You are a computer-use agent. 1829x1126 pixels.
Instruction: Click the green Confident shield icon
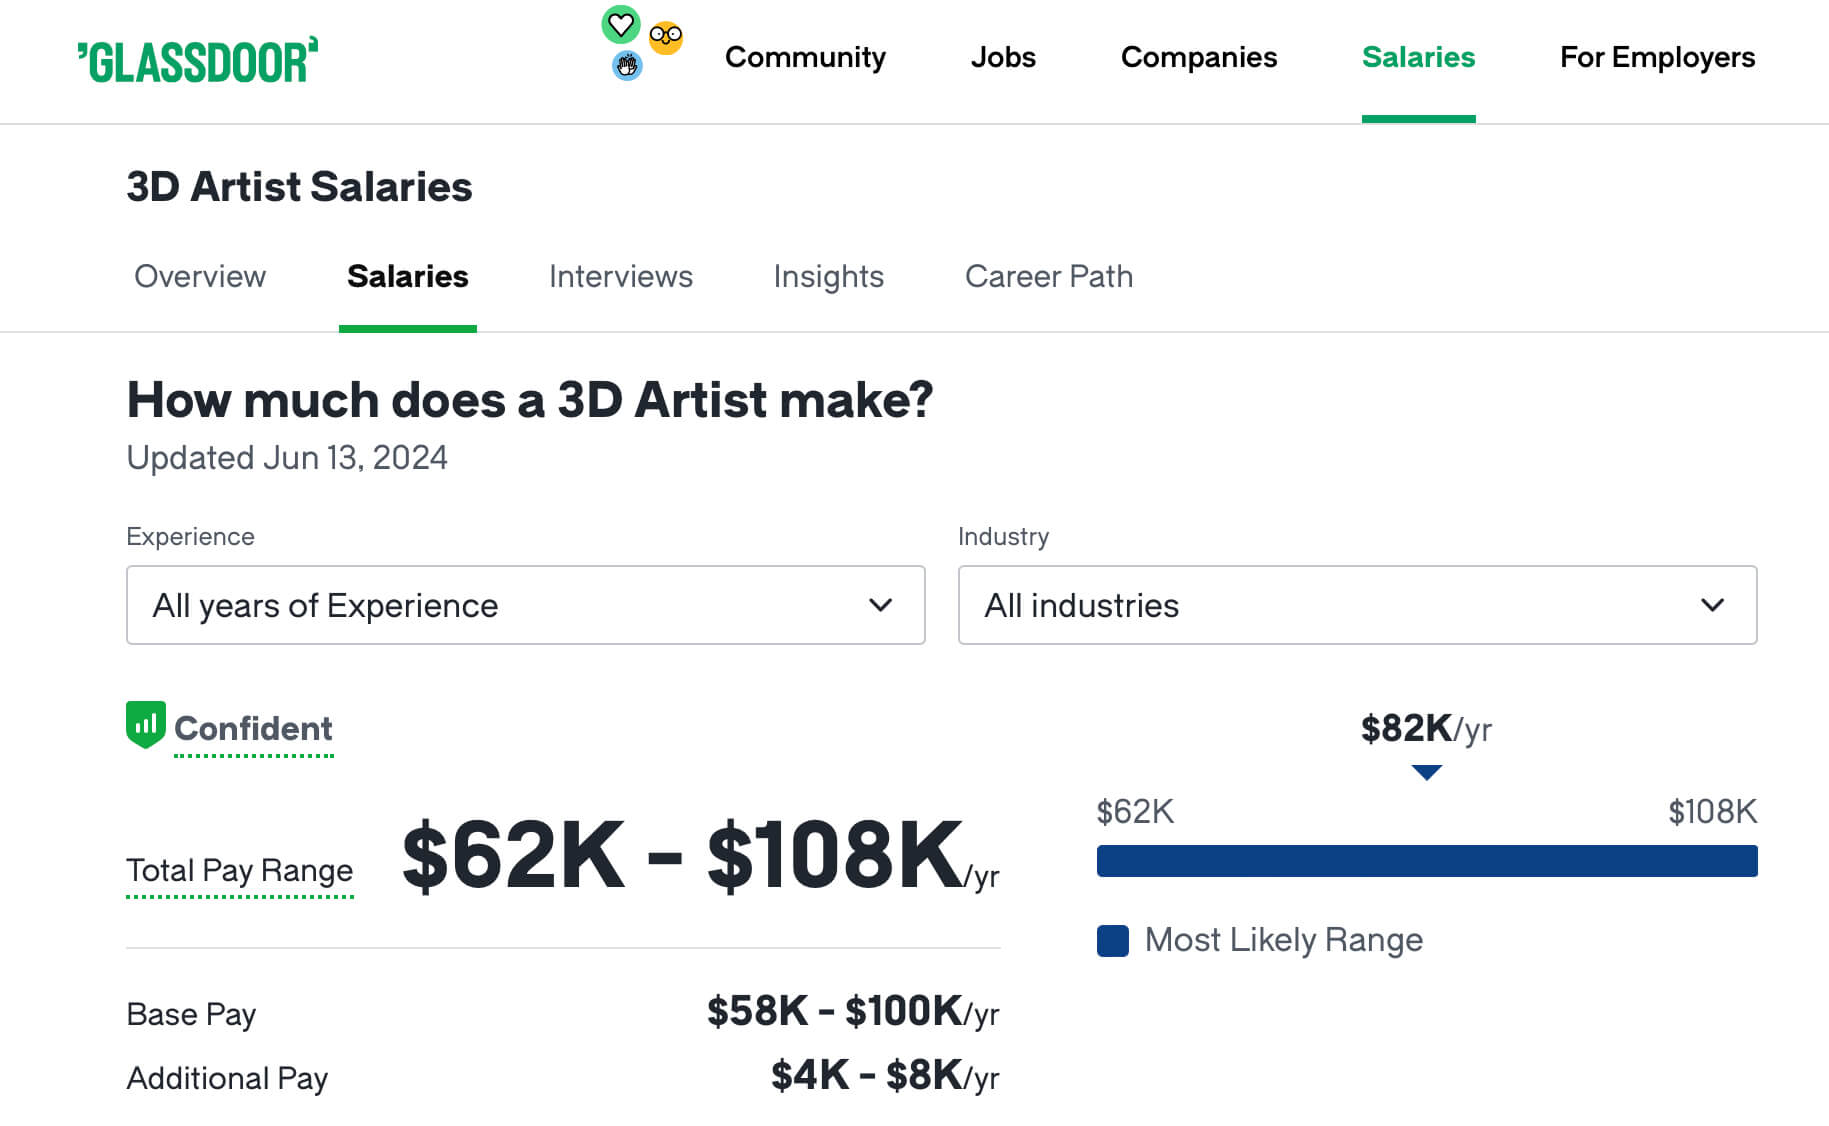click(x=146, y=725)
